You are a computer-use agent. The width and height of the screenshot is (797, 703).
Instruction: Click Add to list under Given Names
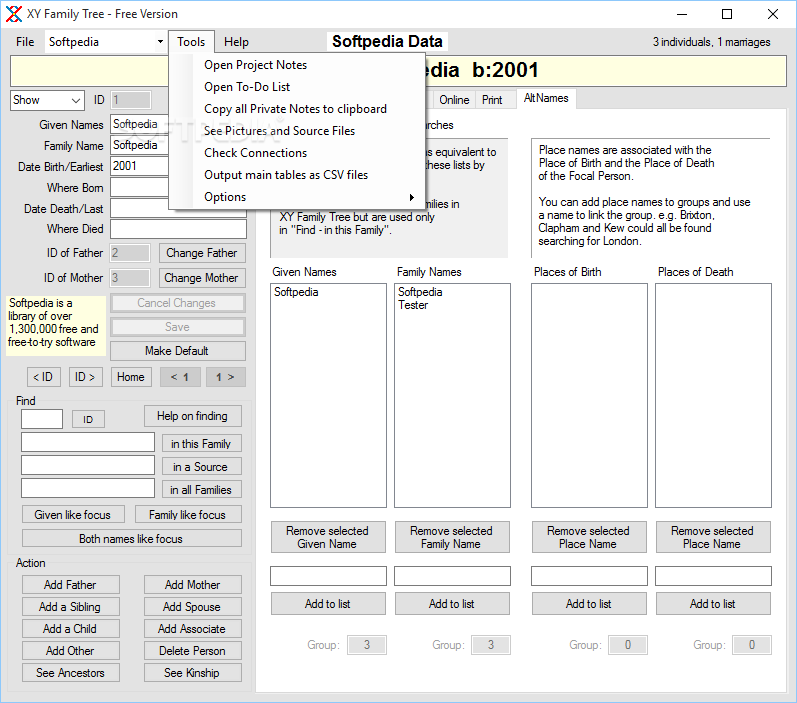(x=328, y=603)
